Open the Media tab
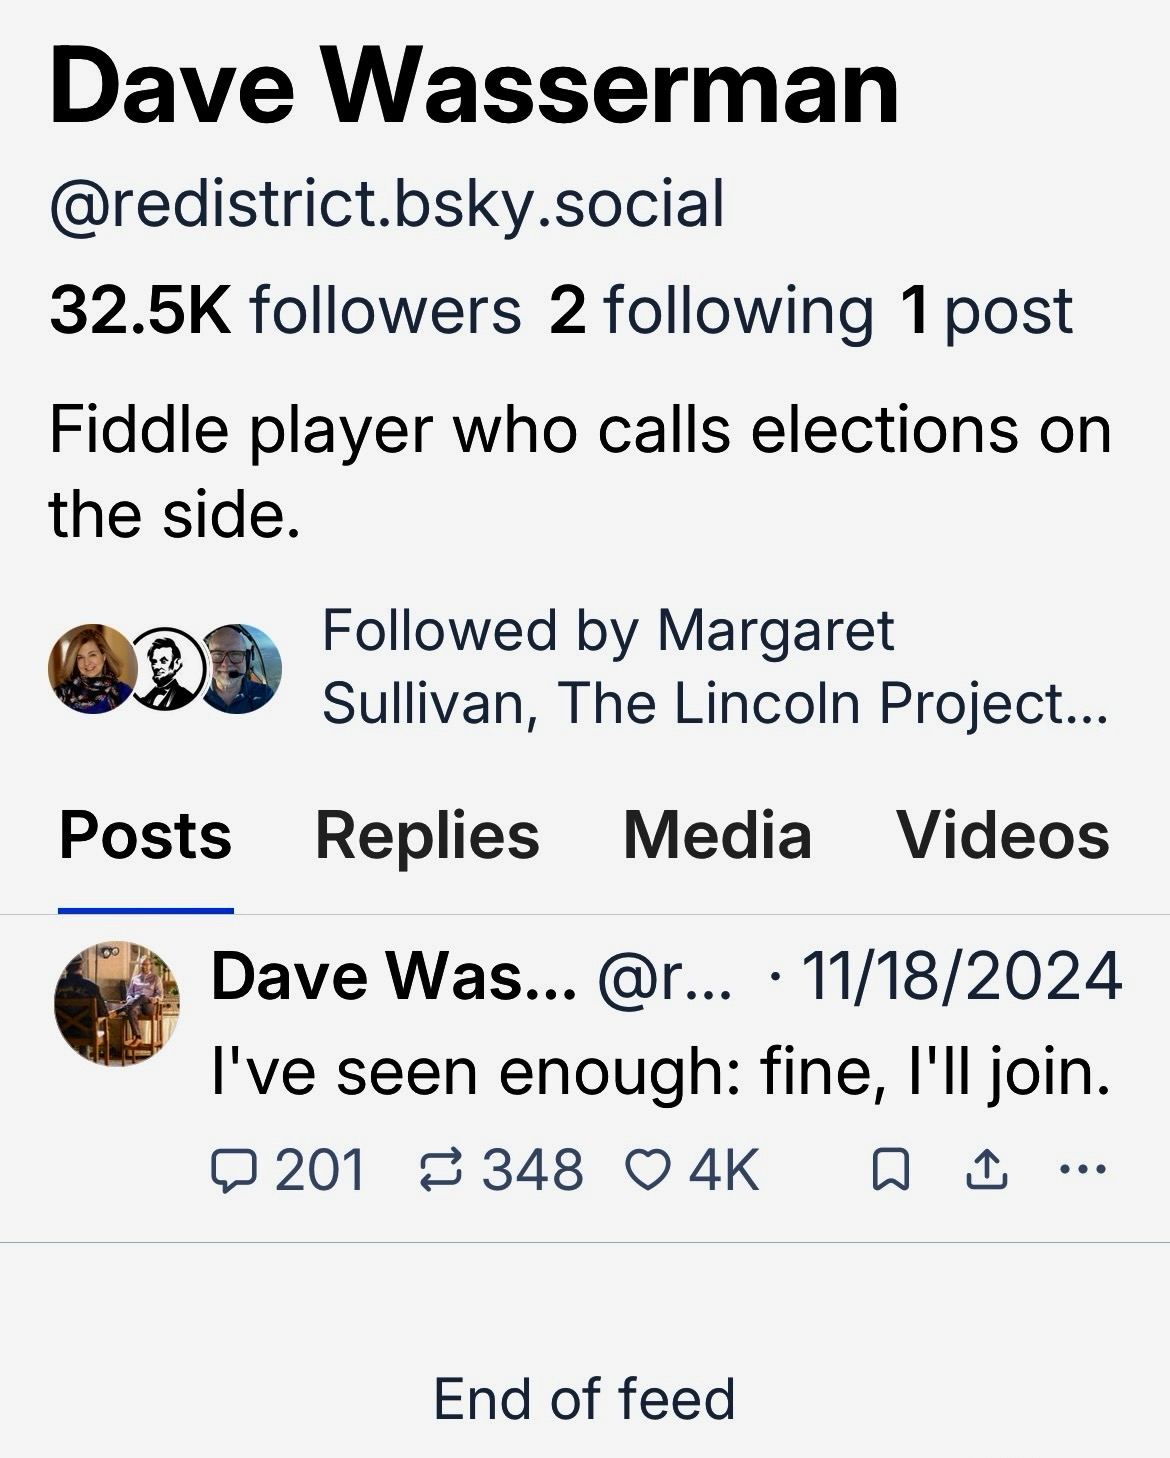Screen dimensions: 1170x1458 pos(717,836)
